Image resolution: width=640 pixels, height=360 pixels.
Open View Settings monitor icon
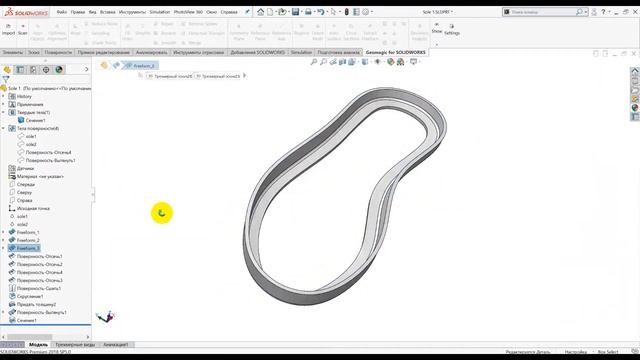click(x=413, y=62)
